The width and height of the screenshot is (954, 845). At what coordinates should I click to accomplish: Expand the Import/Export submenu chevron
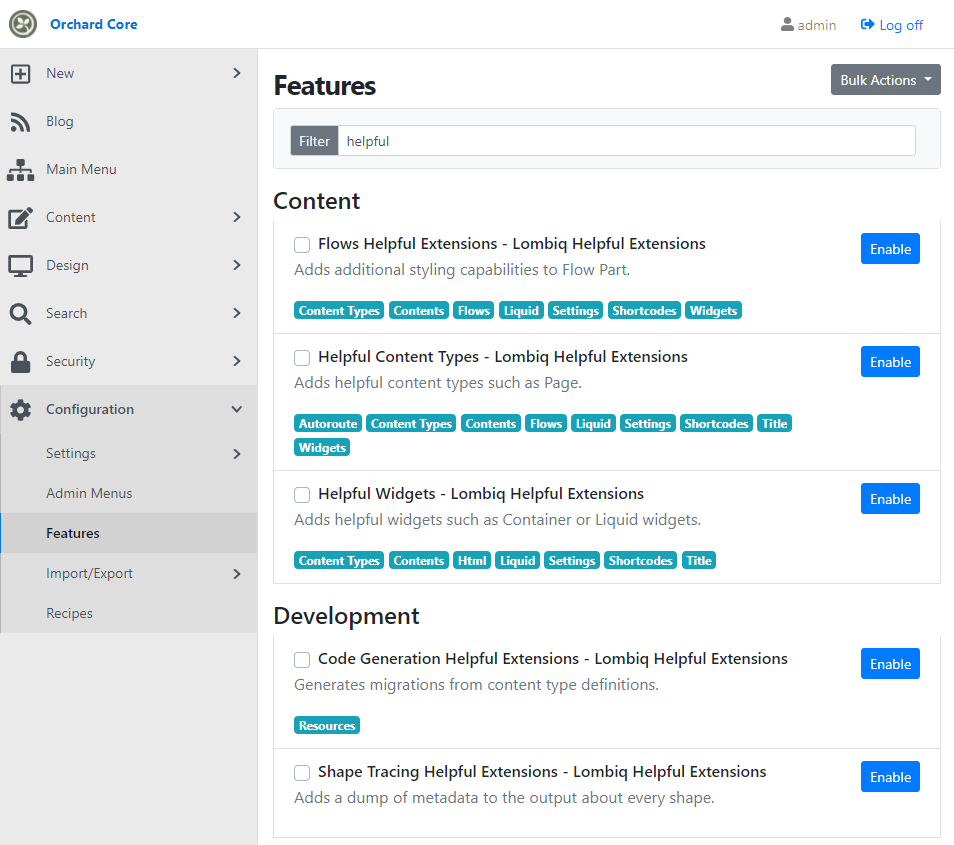[237, 574]
